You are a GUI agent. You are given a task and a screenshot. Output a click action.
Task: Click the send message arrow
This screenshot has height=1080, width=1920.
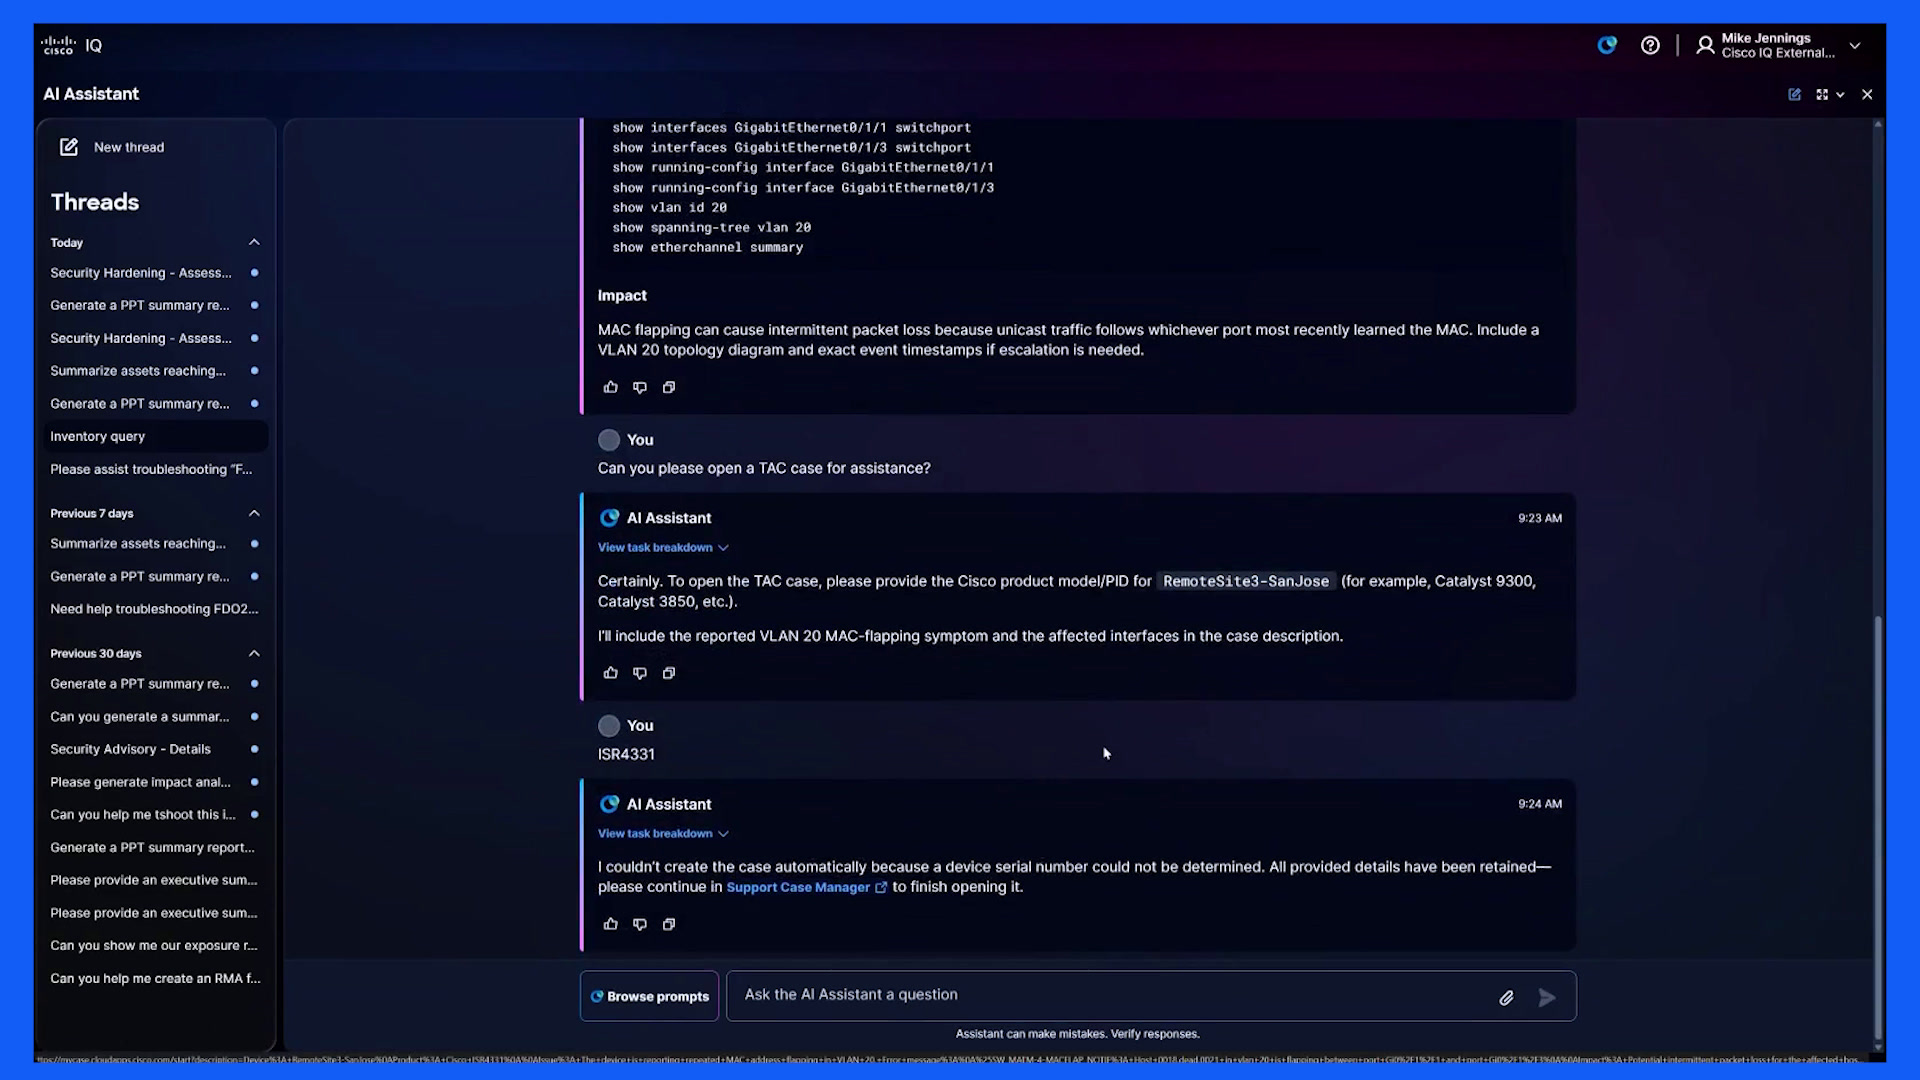tap(1547, 997)
